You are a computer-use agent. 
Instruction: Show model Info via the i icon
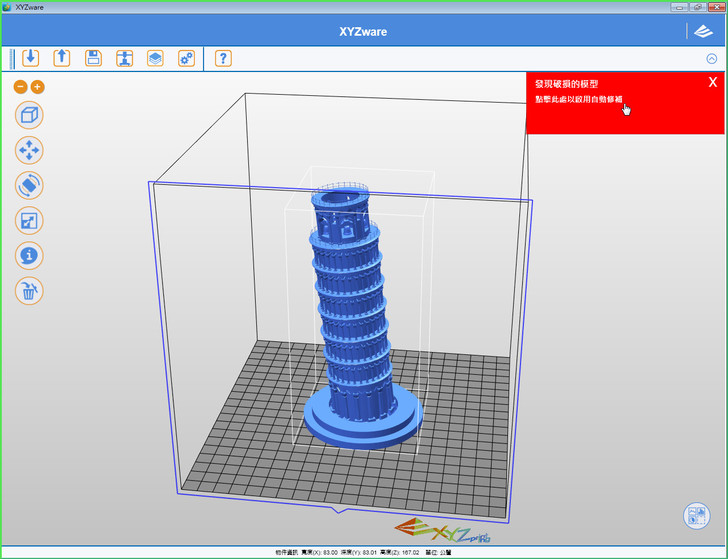(x=29, y=256)
